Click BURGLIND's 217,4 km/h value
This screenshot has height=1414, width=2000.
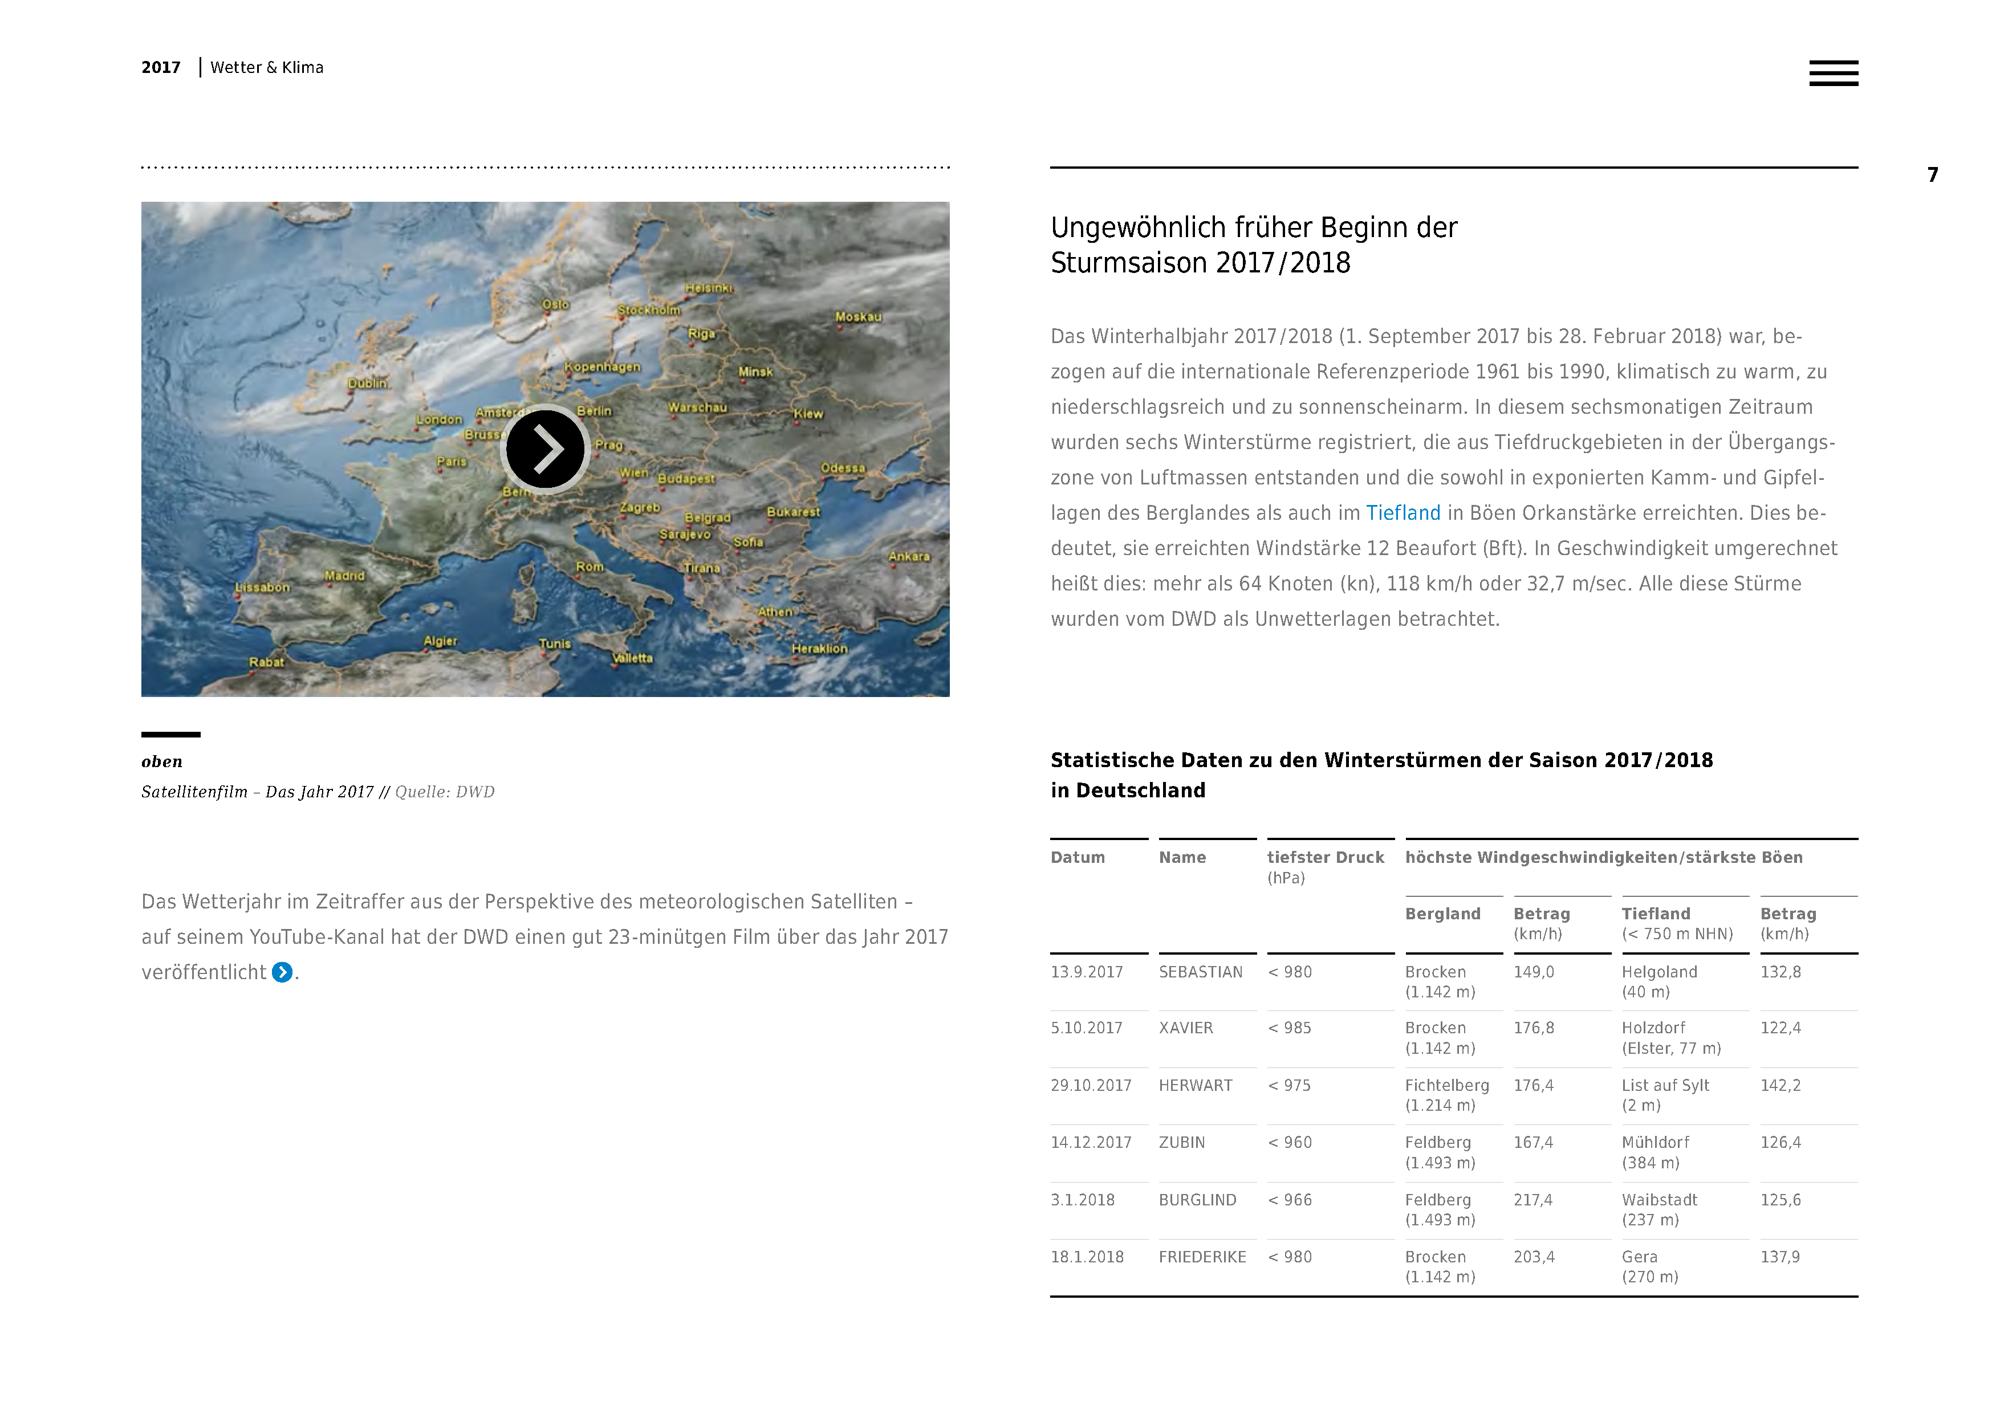click(1533, 1200)
